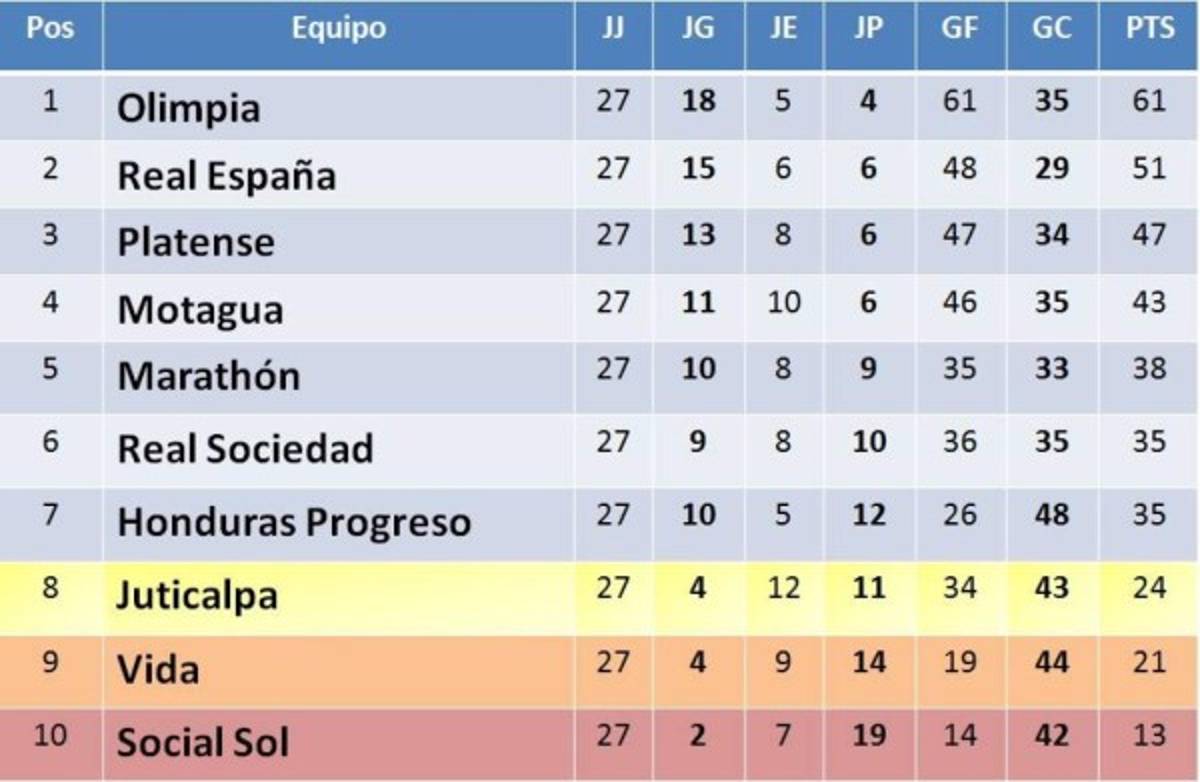Select the Motagua row name
The image size is (1200, 782).
[200, 310]
